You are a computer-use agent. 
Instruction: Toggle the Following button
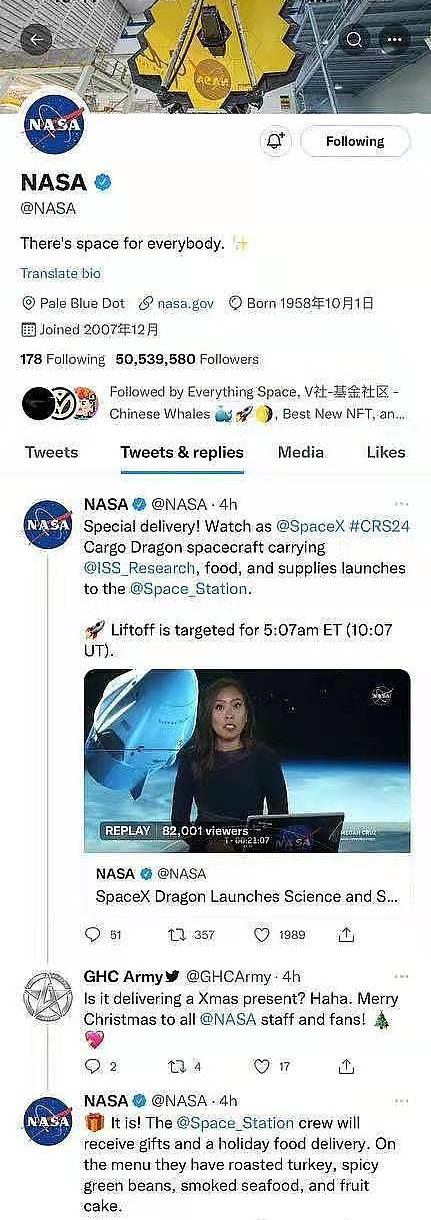(355, 142)
